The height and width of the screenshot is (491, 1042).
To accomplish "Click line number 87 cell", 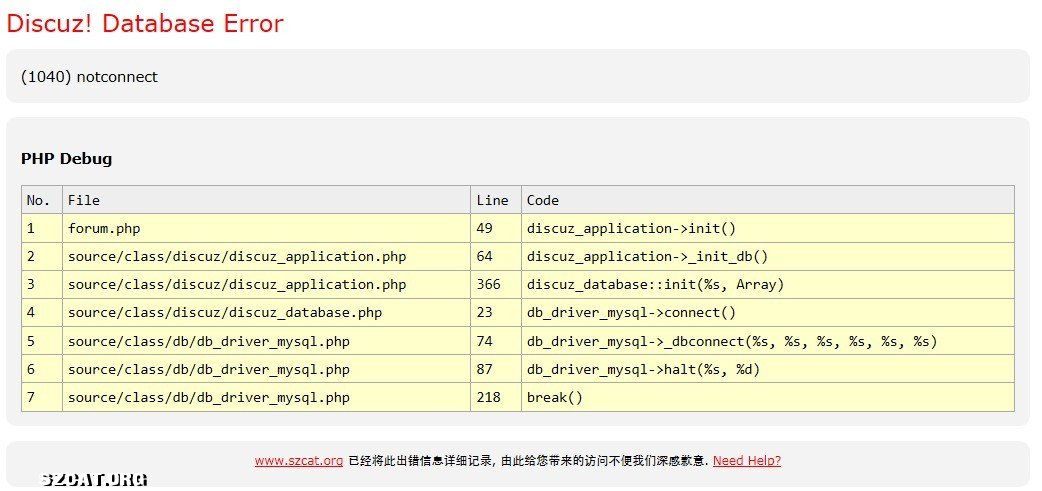I will click(496, 369).
